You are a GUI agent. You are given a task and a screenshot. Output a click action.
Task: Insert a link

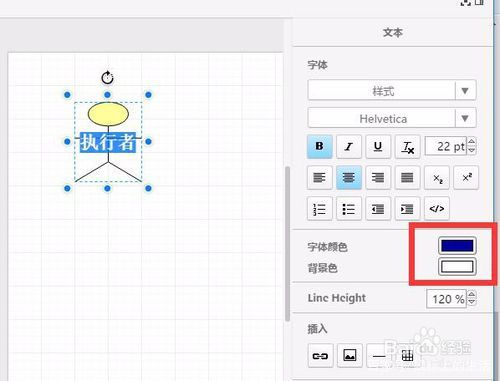320,356
